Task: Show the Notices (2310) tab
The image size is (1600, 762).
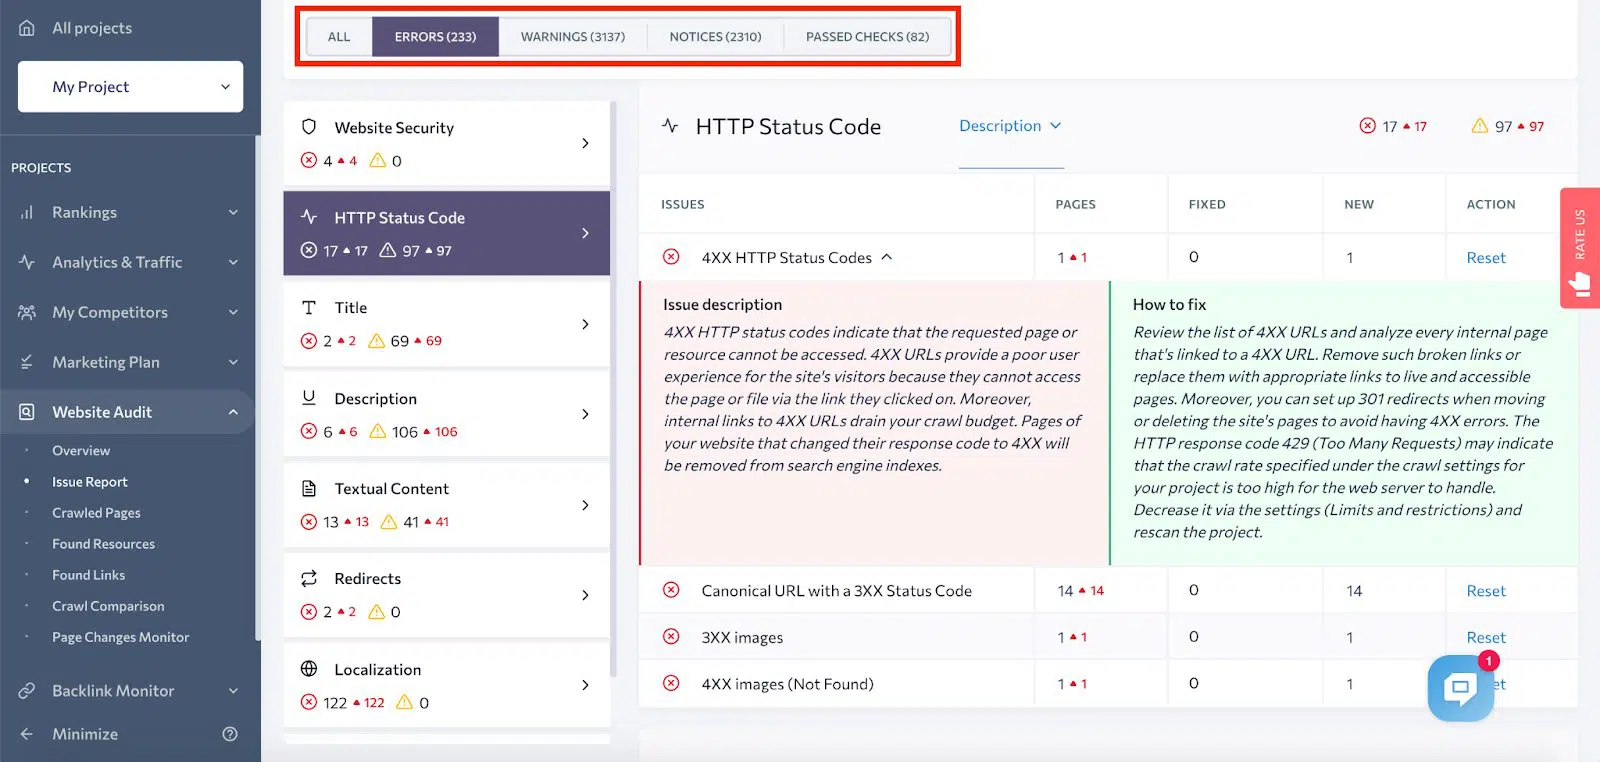Action: (x=715, y=37)
